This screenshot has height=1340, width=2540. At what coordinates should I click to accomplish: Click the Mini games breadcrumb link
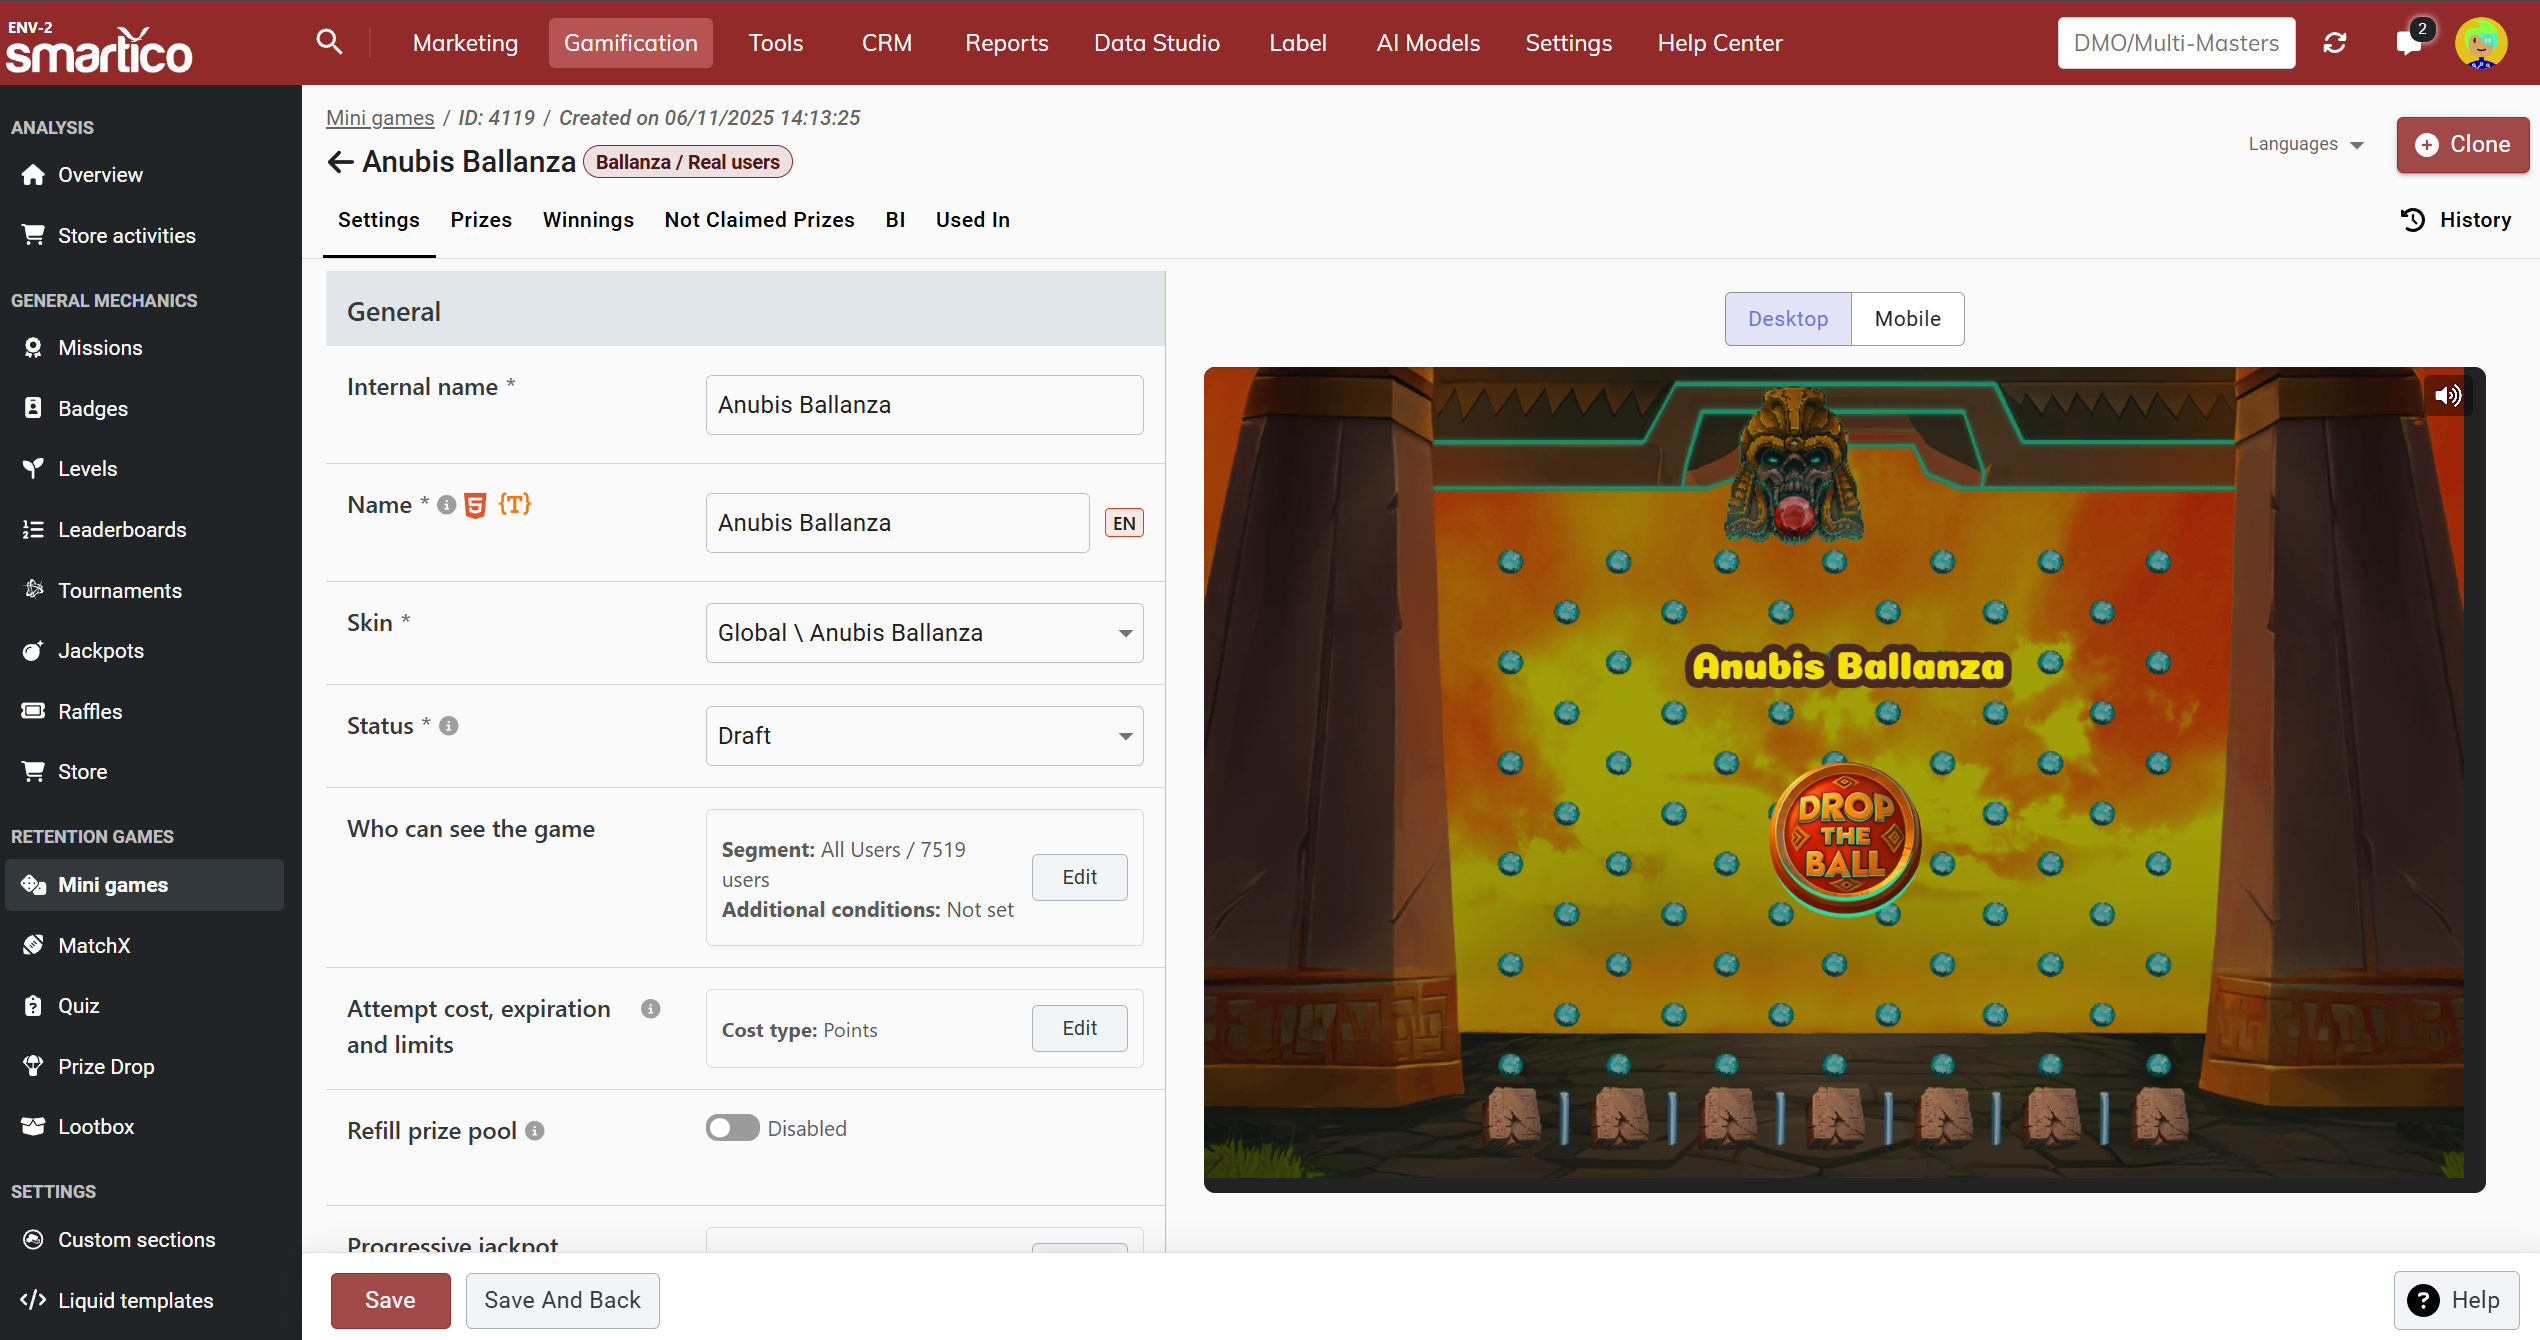380,118
